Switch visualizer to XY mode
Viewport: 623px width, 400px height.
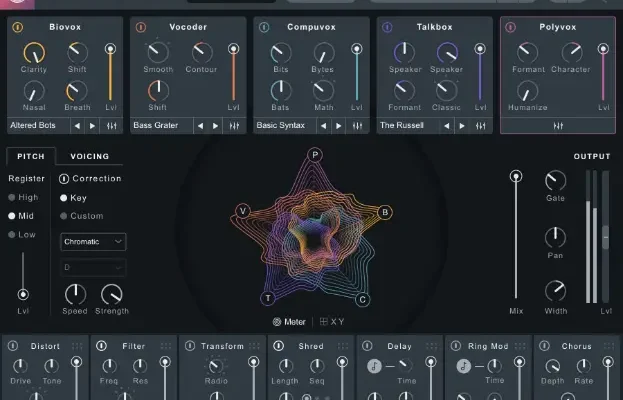tap(331, 322)
